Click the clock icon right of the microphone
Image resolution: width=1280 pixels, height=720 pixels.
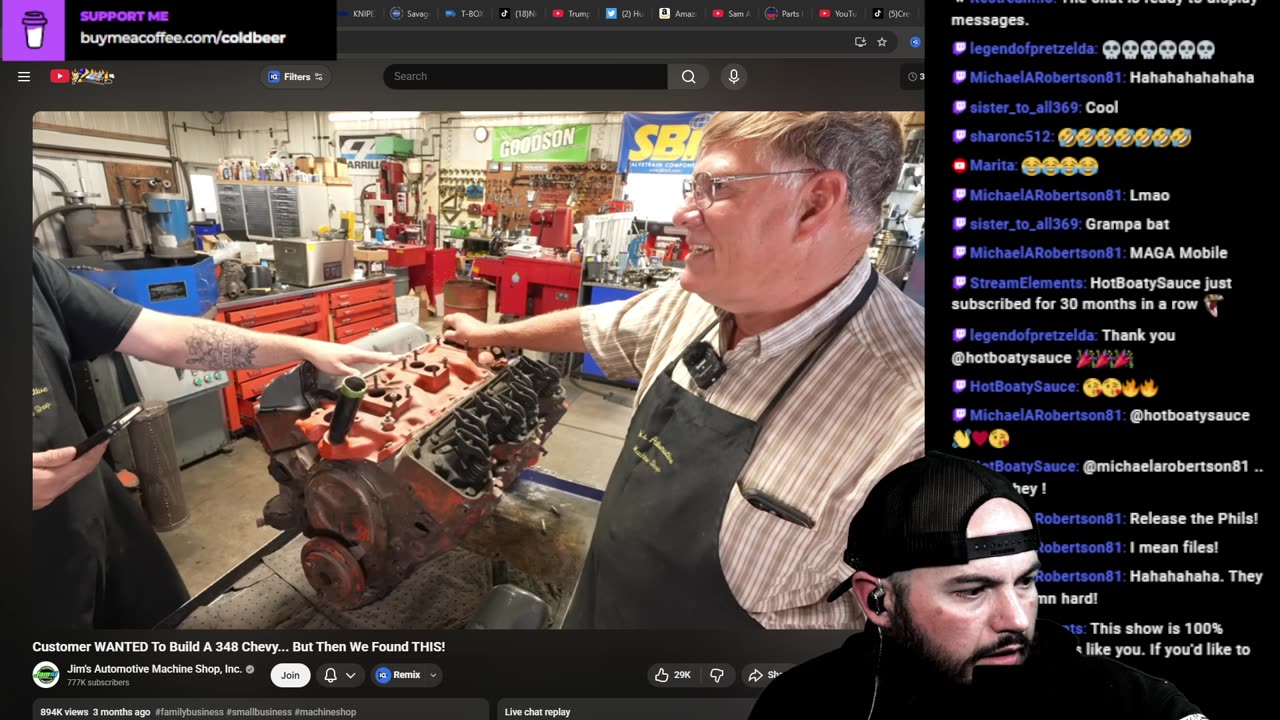(913, 76)
